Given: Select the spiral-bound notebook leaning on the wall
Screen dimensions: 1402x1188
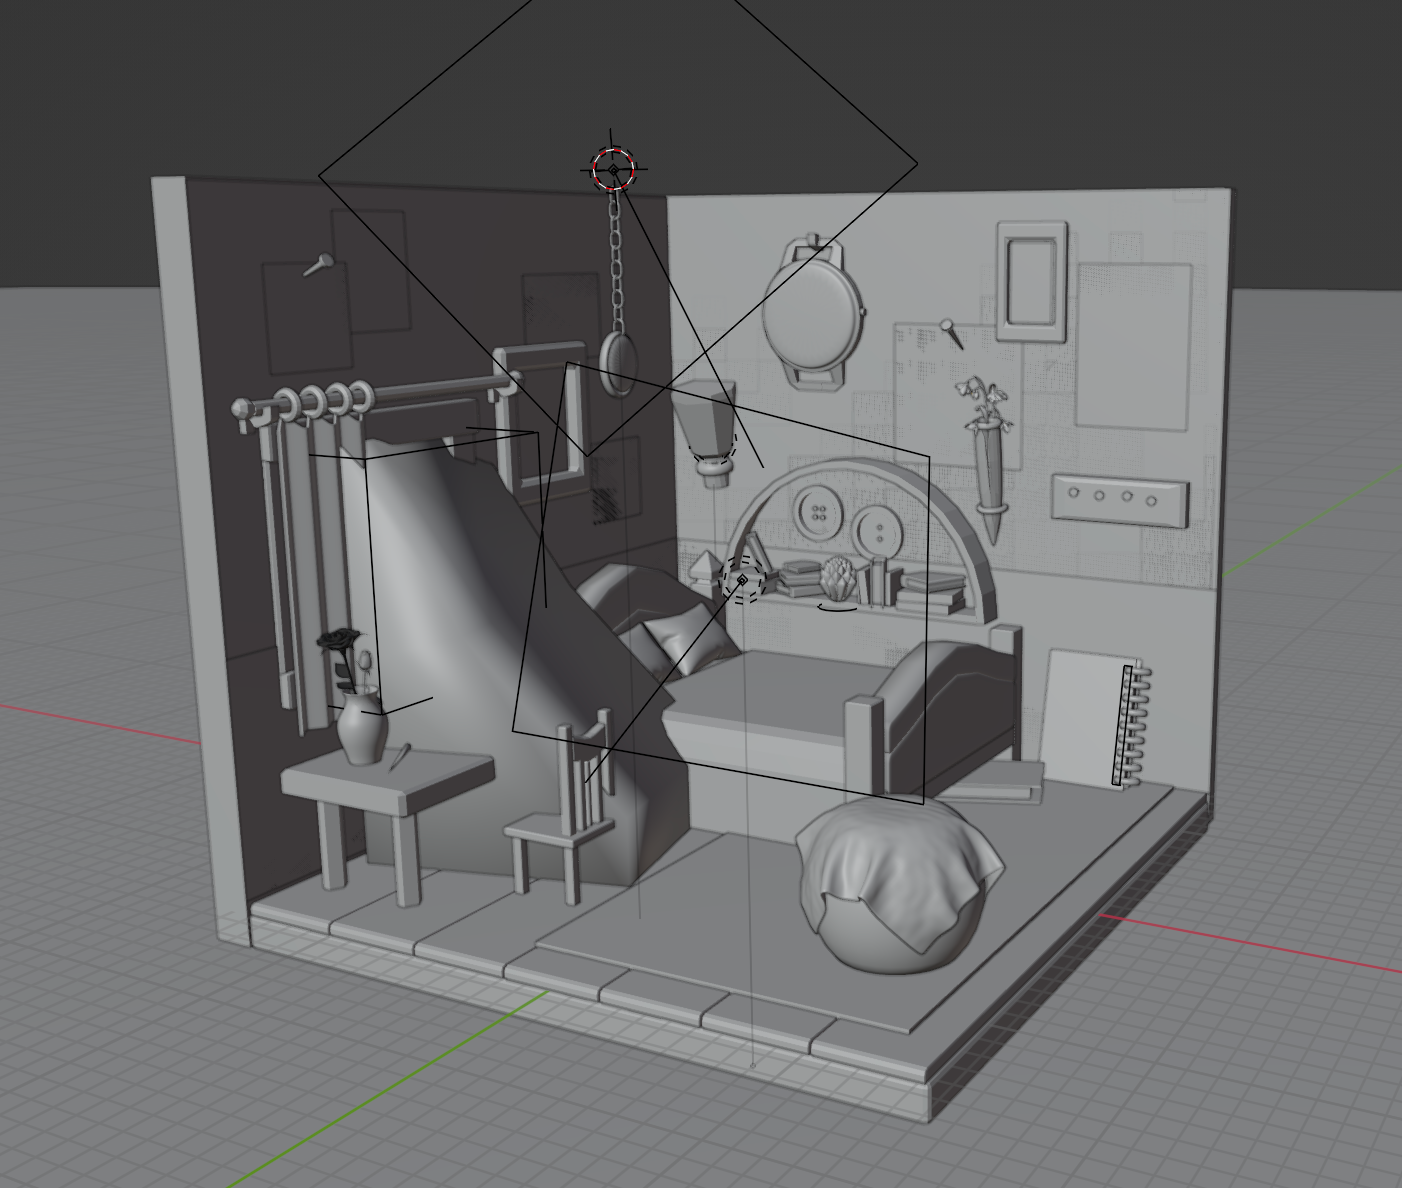Looking at the screenshot, I should (1097, 718).
